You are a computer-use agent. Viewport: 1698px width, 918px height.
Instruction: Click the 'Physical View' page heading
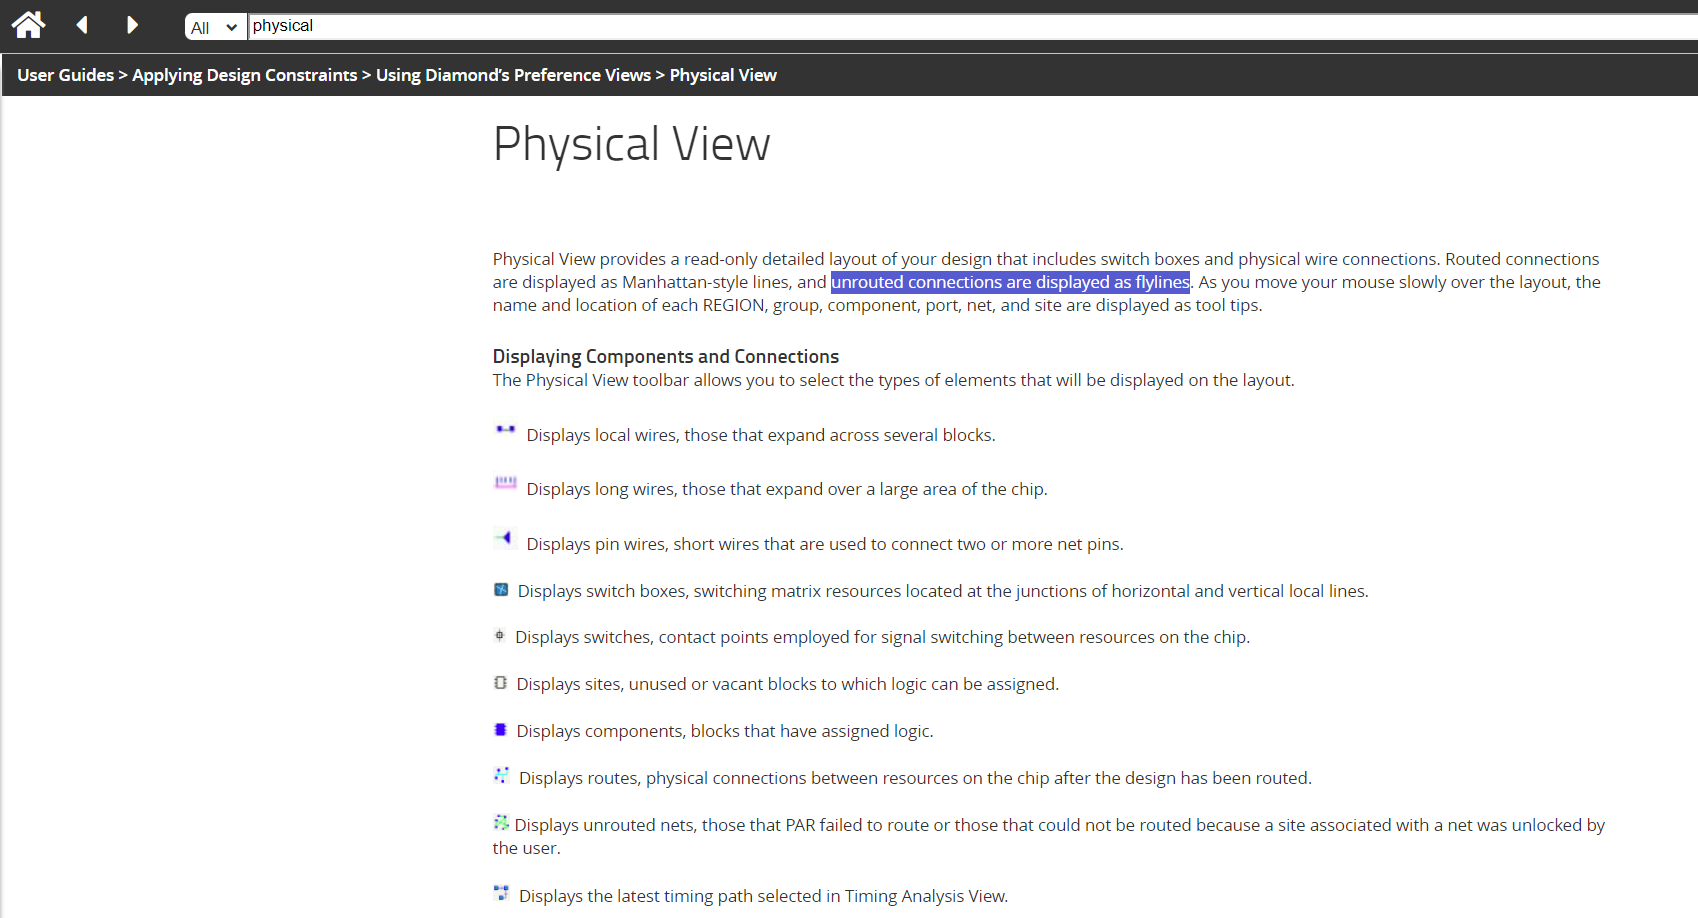[x=632, y=145]
